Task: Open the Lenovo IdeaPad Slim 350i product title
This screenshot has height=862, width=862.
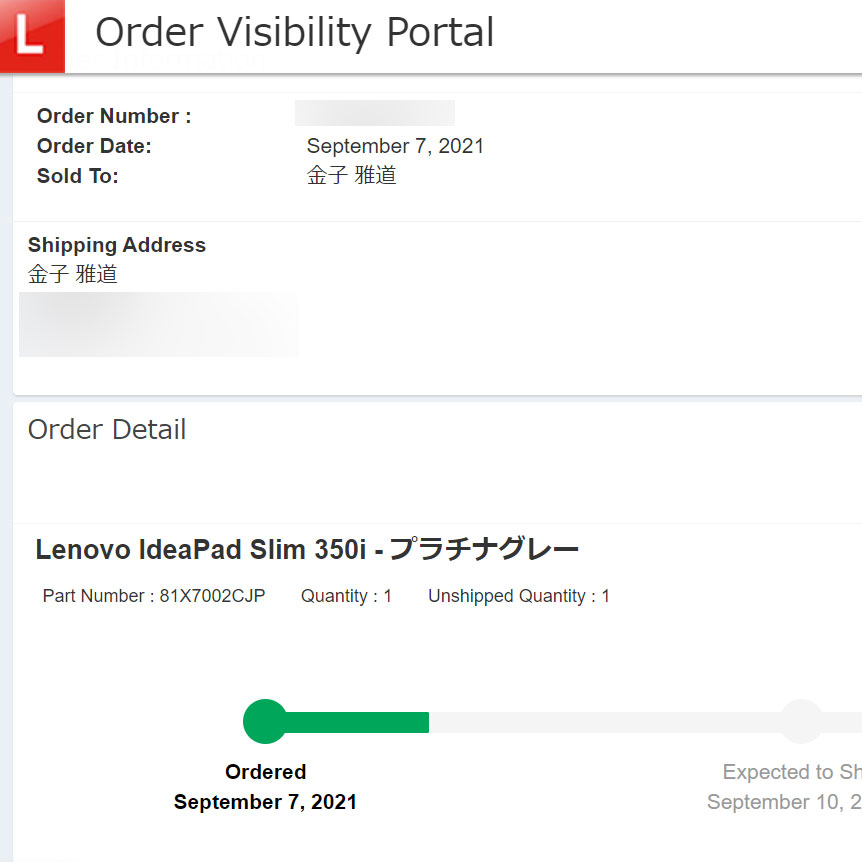Action: coord(307,549)
